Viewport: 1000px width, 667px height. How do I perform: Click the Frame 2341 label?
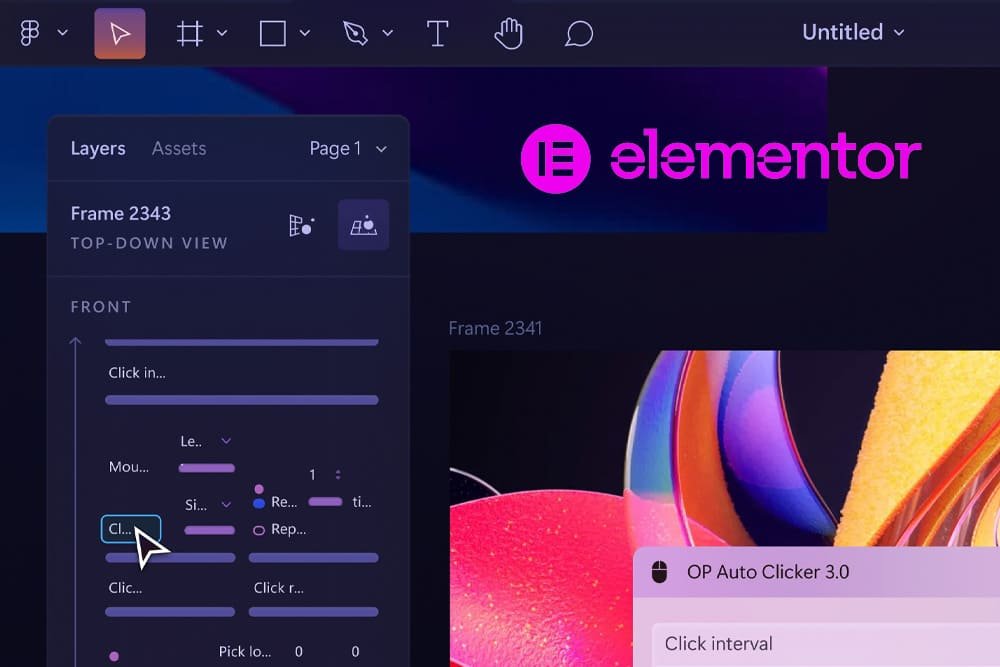[495, 328]
